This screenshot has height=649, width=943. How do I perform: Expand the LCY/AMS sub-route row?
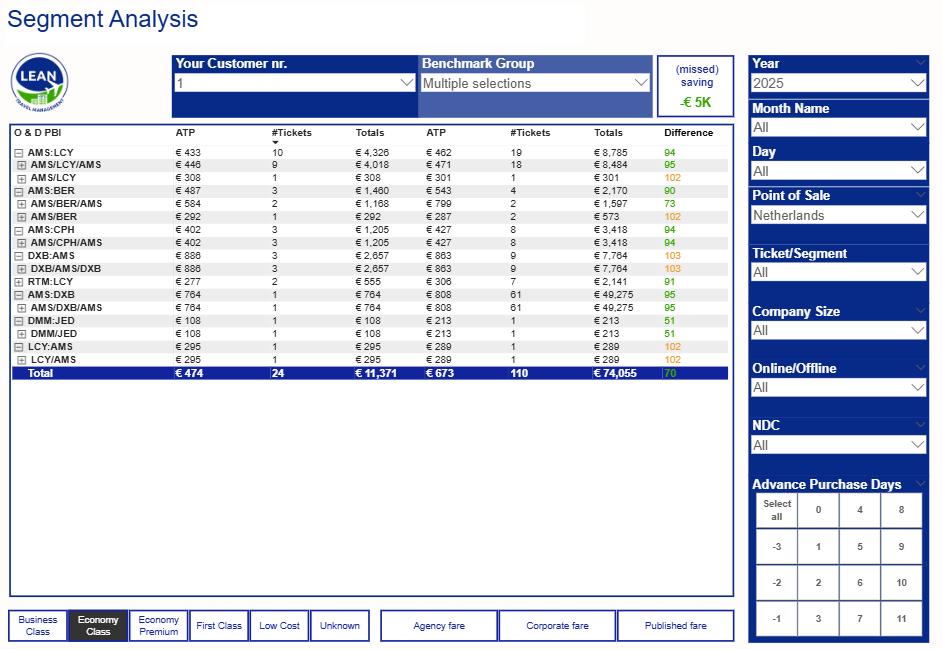coord(22,360)
